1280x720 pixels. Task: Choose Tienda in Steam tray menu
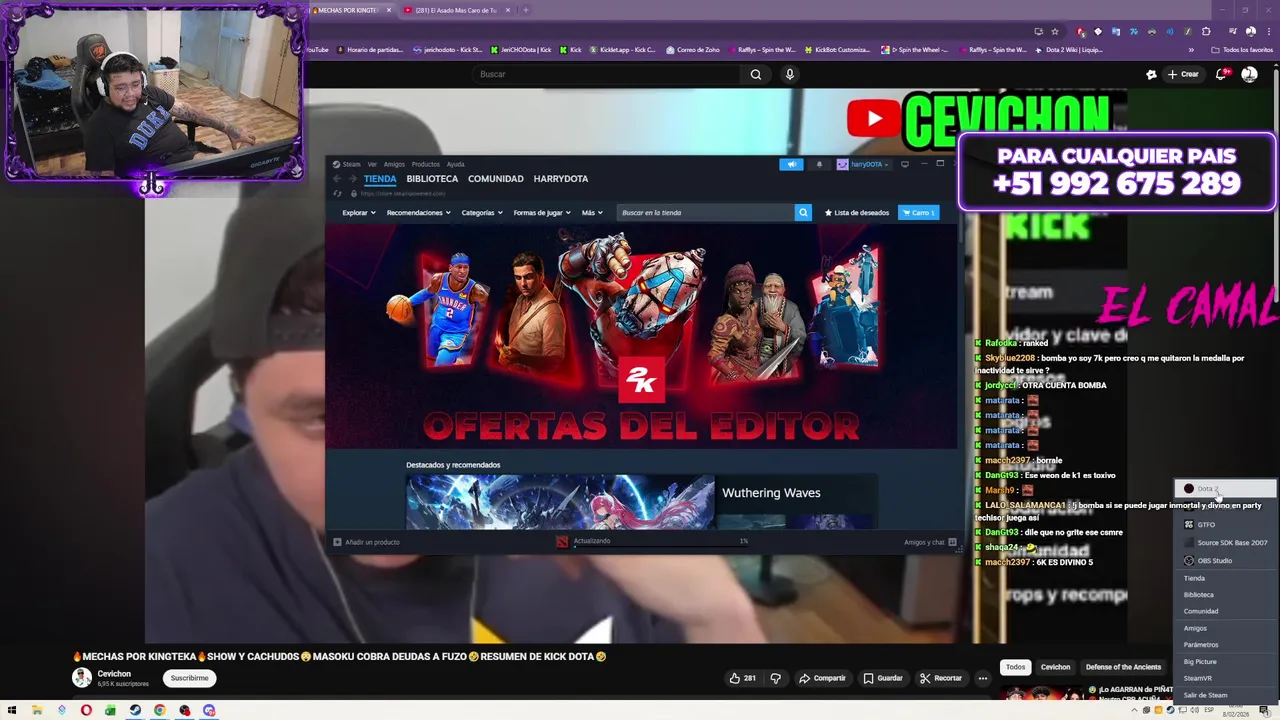(x=1225, y=579)
